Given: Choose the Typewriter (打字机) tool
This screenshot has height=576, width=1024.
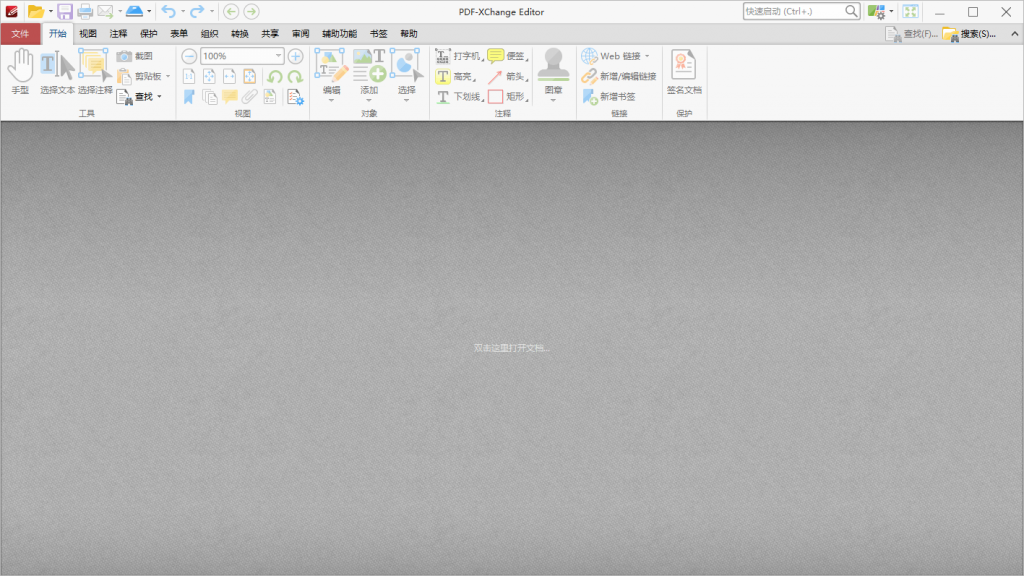Looking at the screenshot, I should click(459, 56).
